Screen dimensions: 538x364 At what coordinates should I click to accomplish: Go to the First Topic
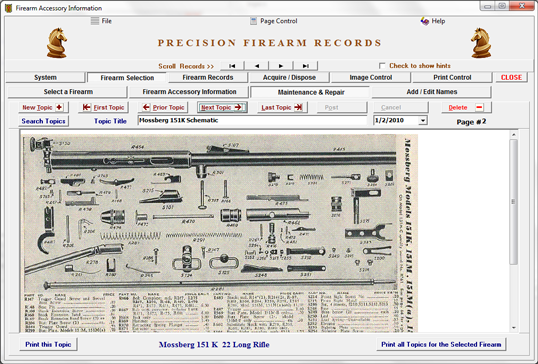[103, 107]
